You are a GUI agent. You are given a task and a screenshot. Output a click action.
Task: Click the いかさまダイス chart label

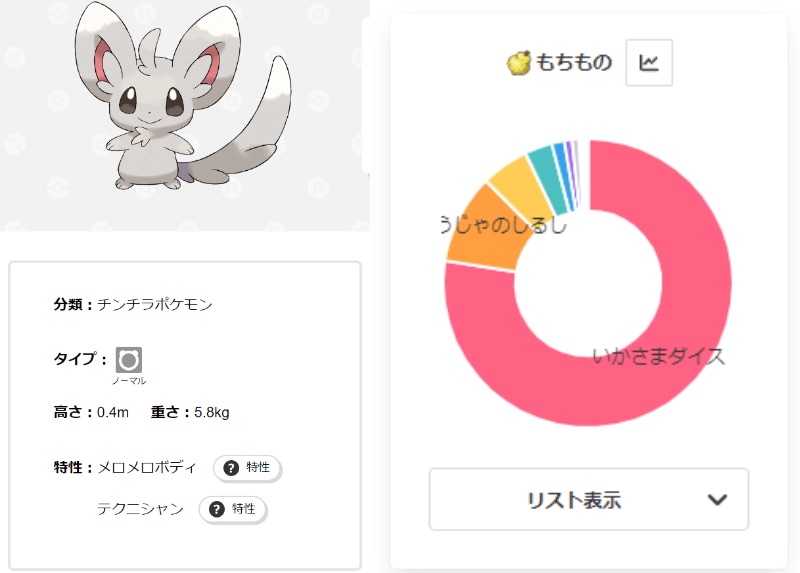click(658, 356)
